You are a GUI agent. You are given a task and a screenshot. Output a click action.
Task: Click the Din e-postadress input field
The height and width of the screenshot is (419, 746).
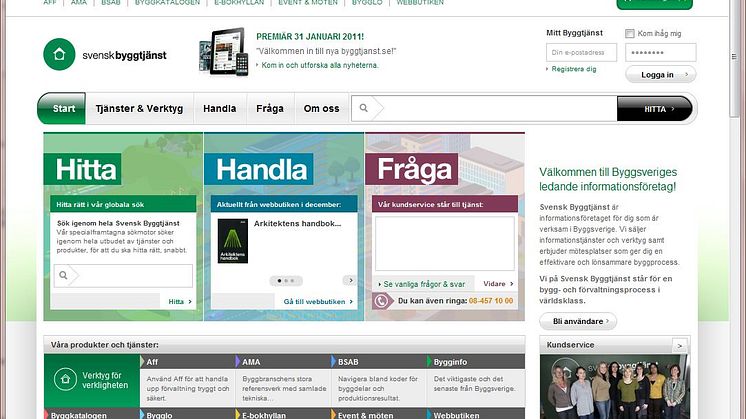581,52
